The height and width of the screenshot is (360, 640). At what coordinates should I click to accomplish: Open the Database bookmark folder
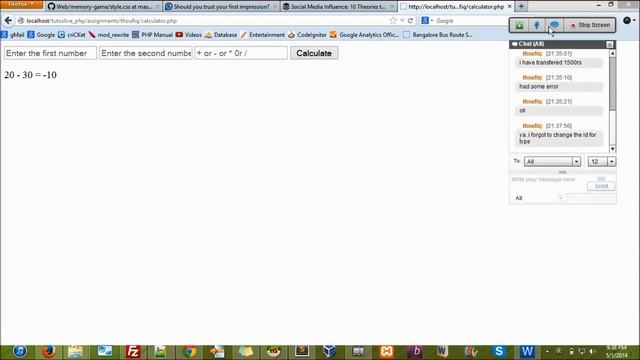(x=221, y=35)
